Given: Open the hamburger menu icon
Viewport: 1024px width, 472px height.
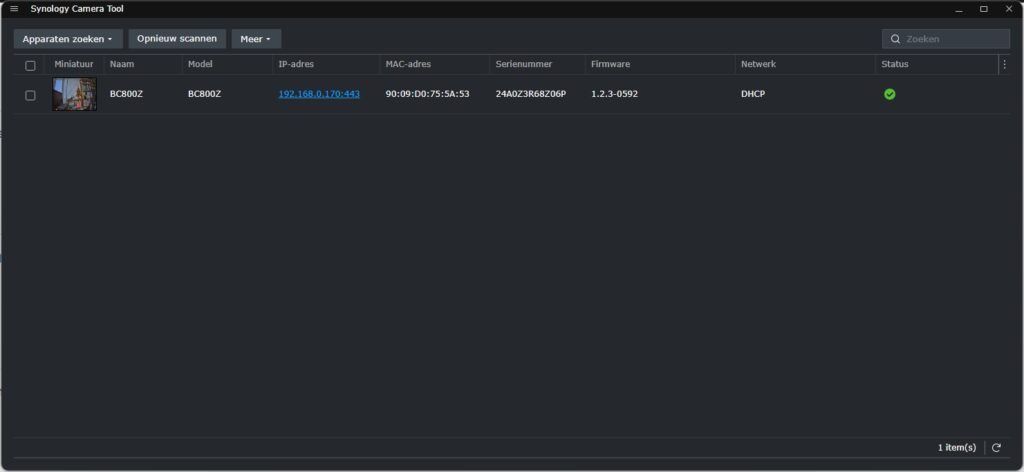Looking at the screenshot, I should pos(14,9).
